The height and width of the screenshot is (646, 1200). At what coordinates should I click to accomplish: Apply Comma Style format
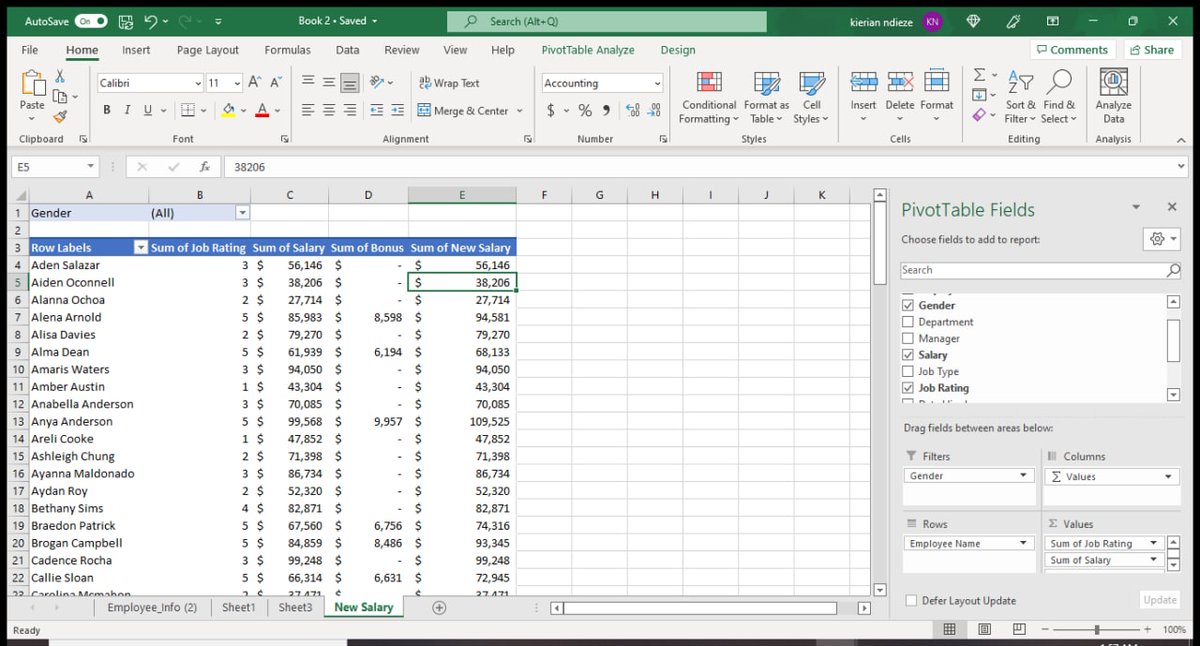coord(607,111)
